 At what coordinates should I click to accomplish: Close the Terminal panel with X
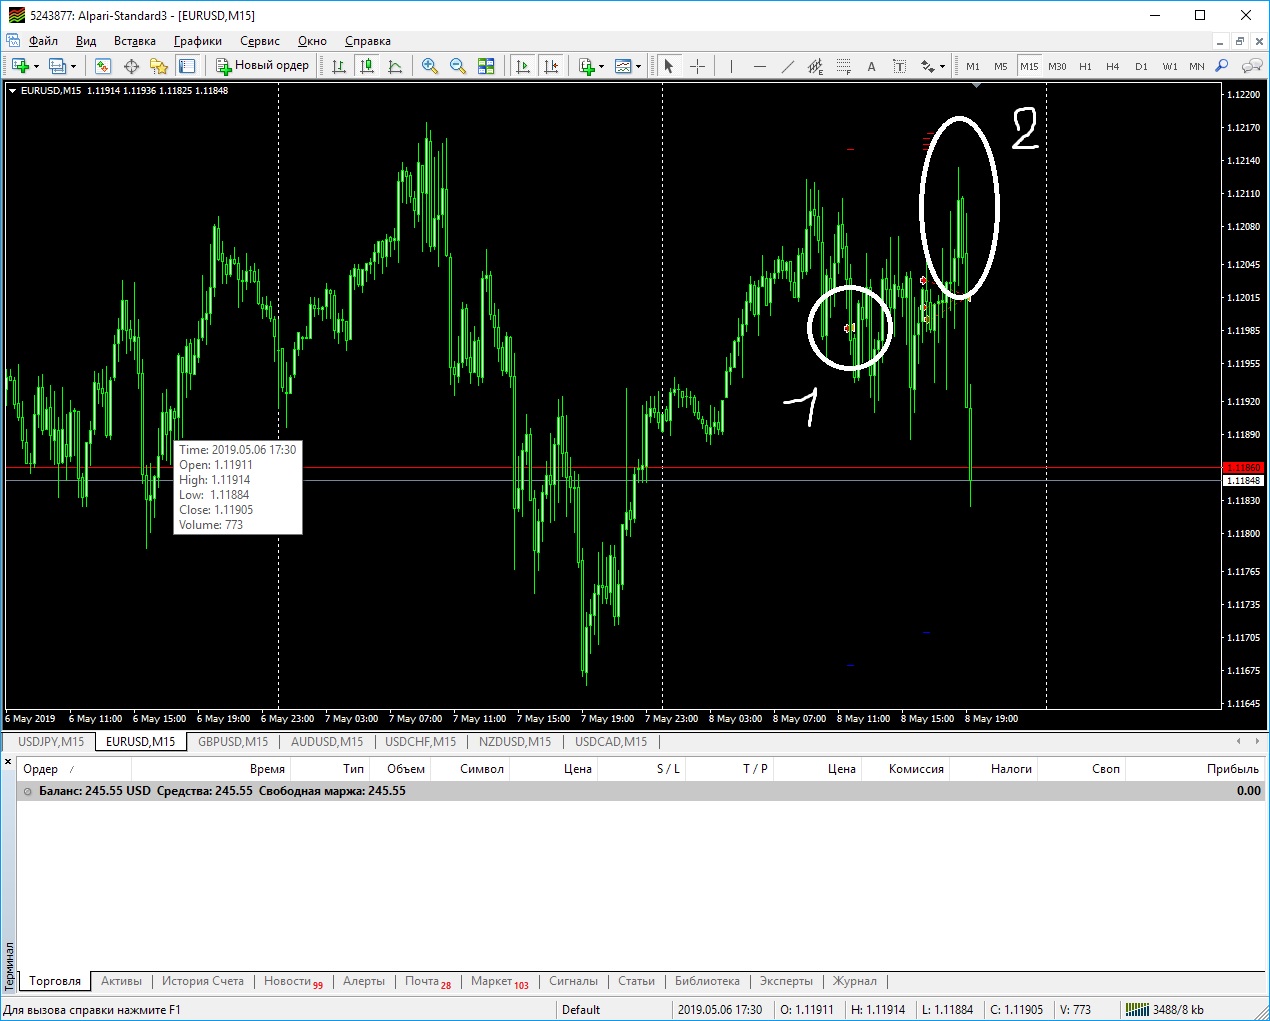(8, 762)
